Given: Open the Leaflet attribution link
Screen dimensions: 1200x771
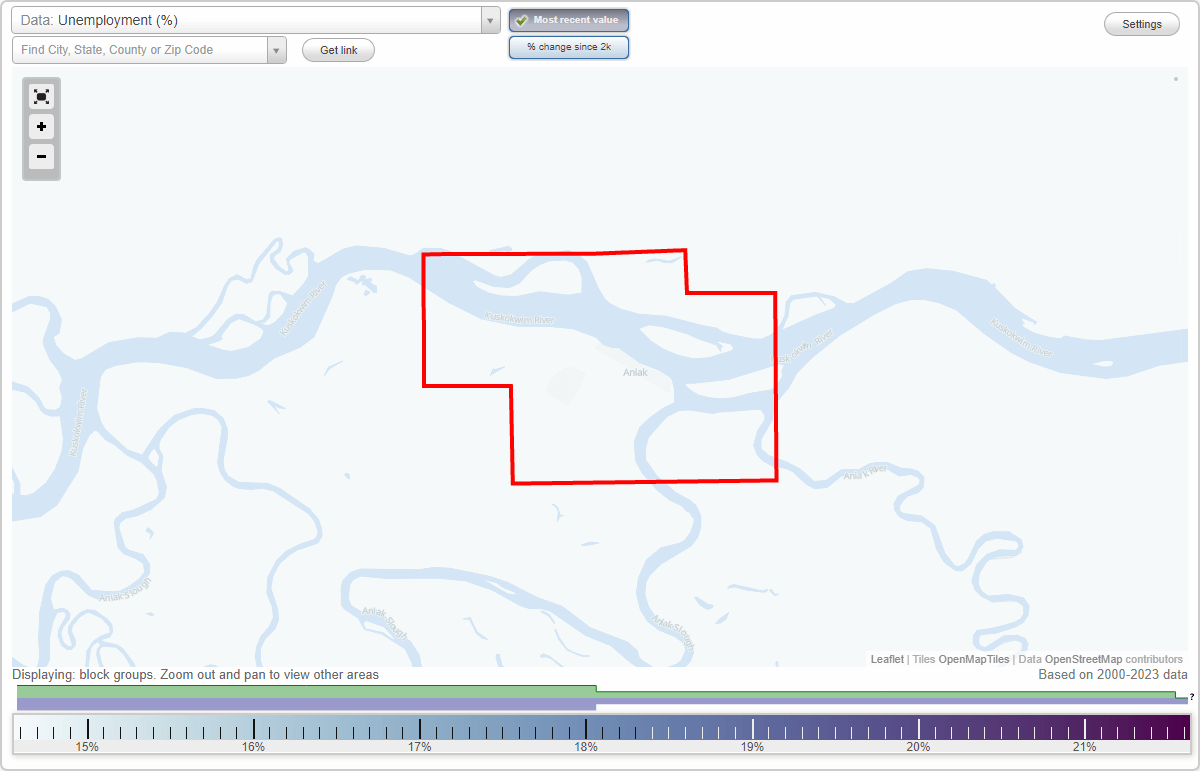Looking at the screenshot, I should point(886,659).
